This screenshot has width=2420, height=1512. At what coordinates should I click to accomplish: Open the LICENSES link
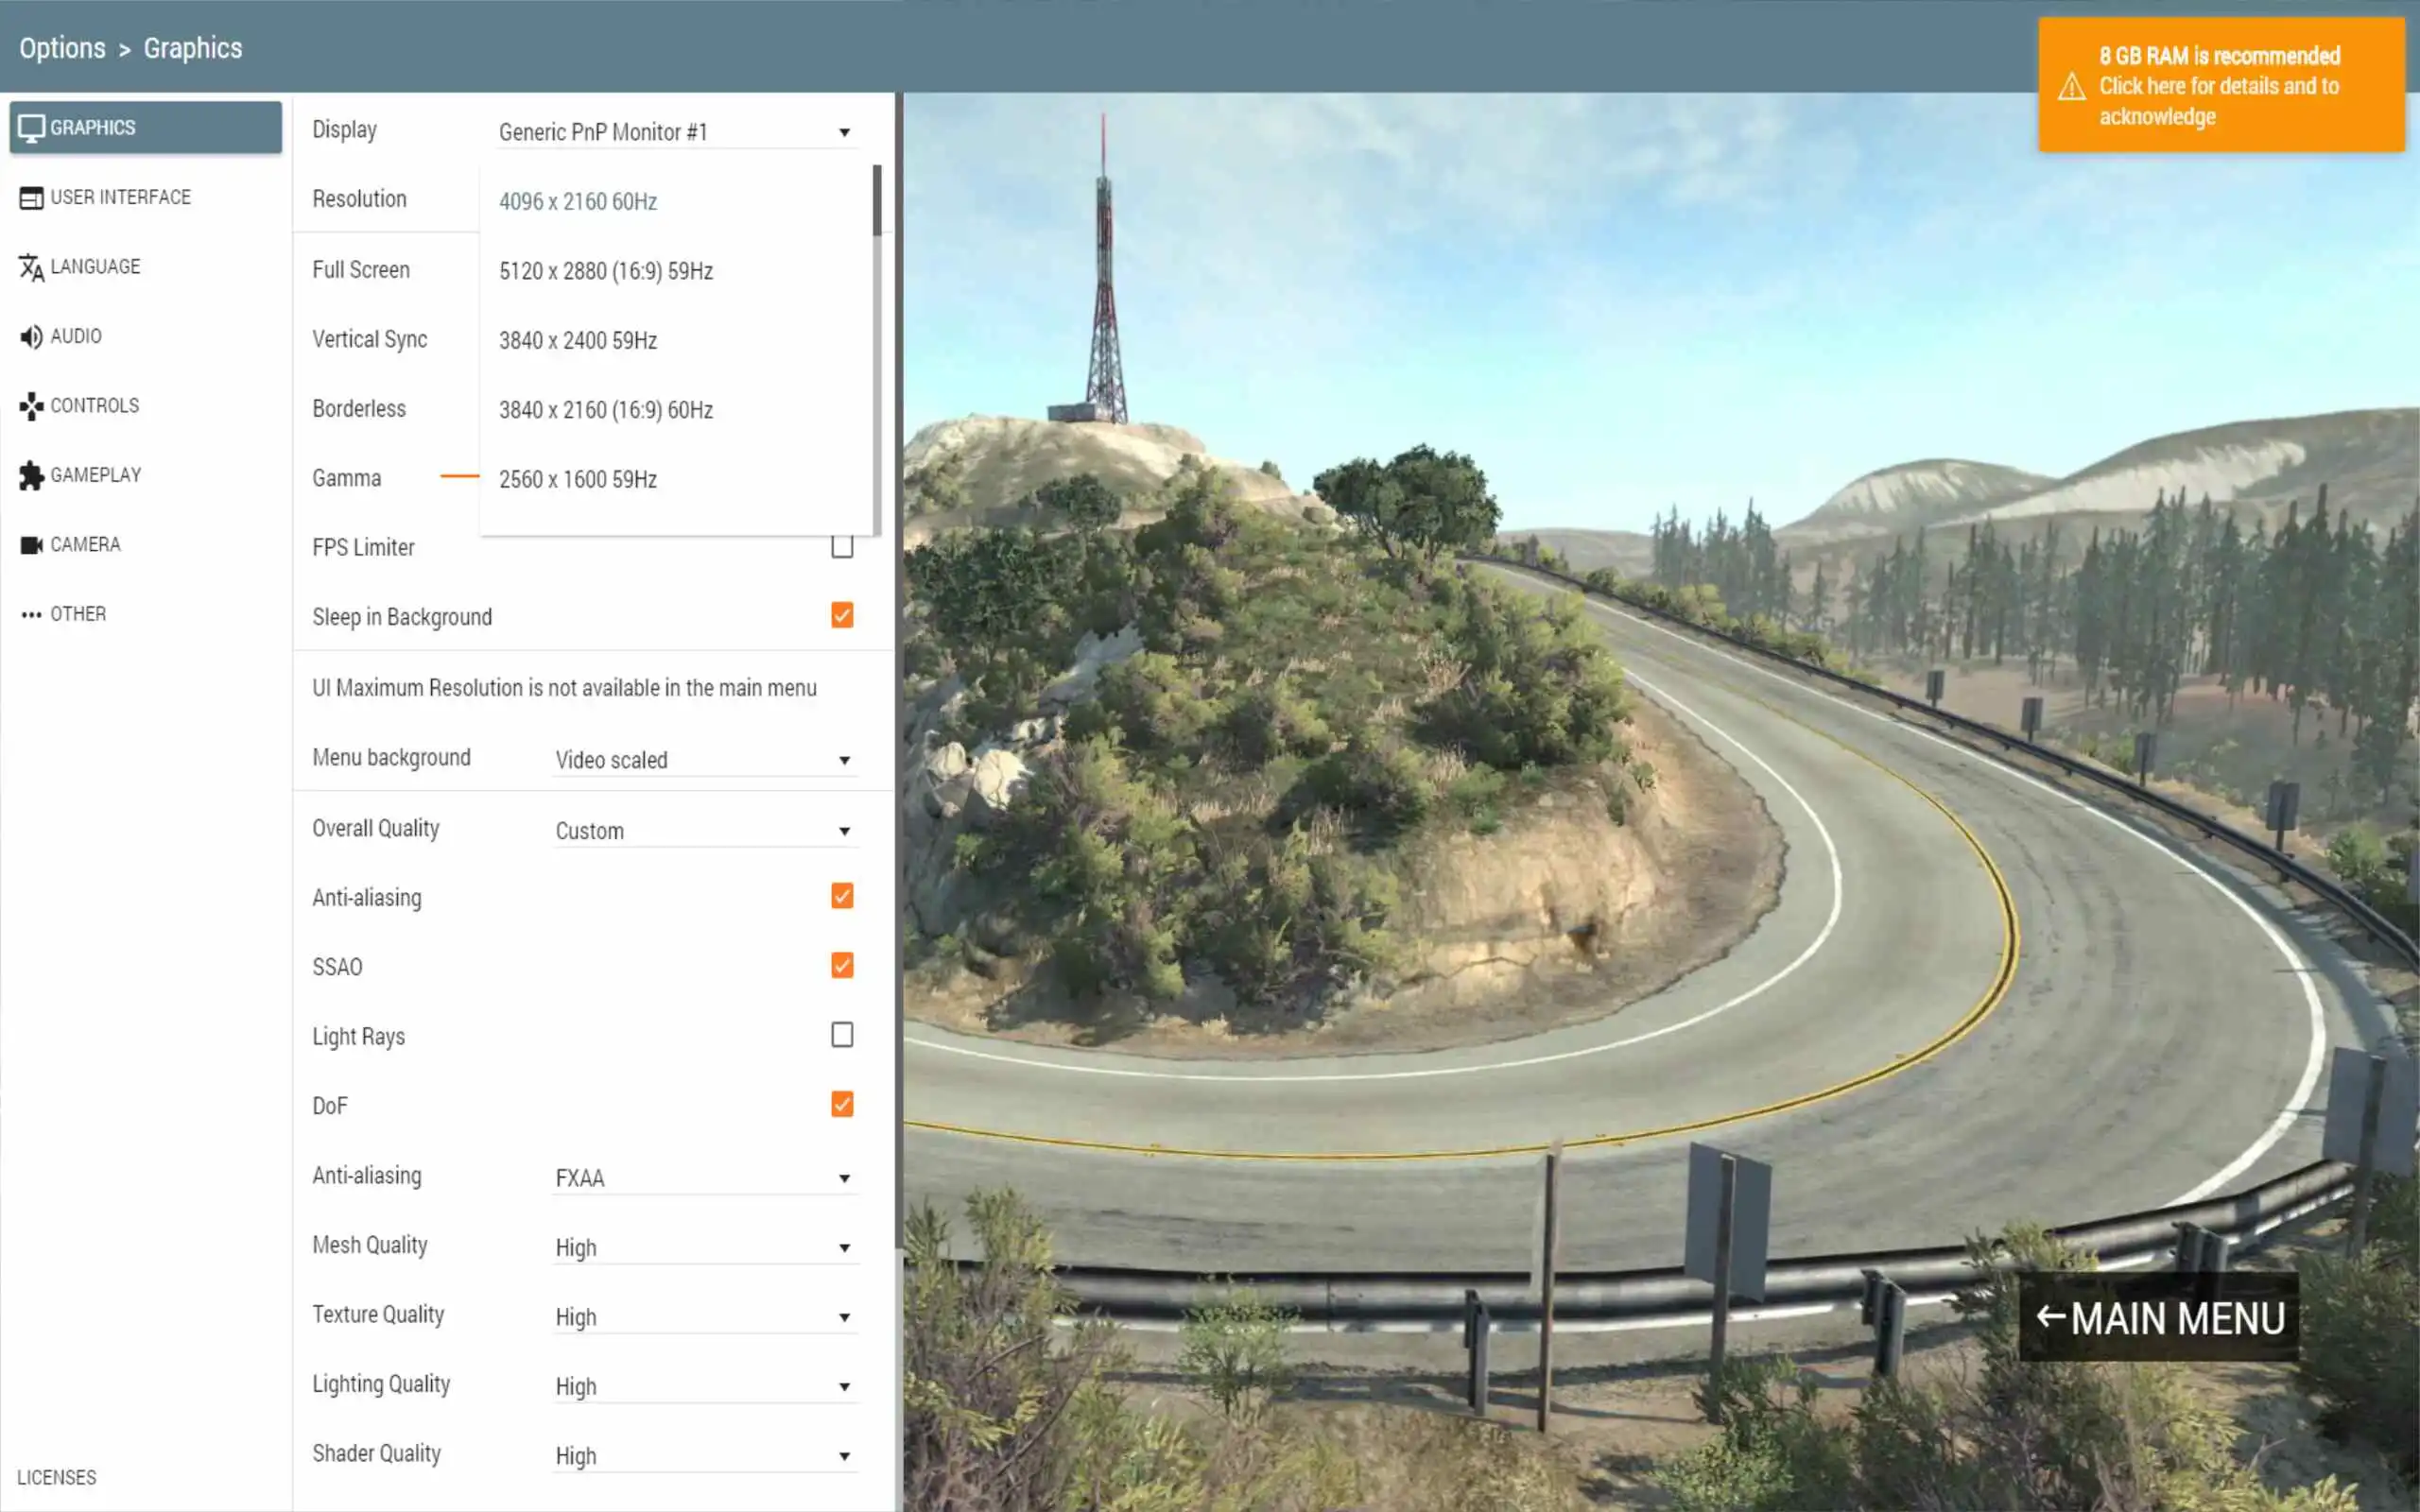[x=56, y=1477]
